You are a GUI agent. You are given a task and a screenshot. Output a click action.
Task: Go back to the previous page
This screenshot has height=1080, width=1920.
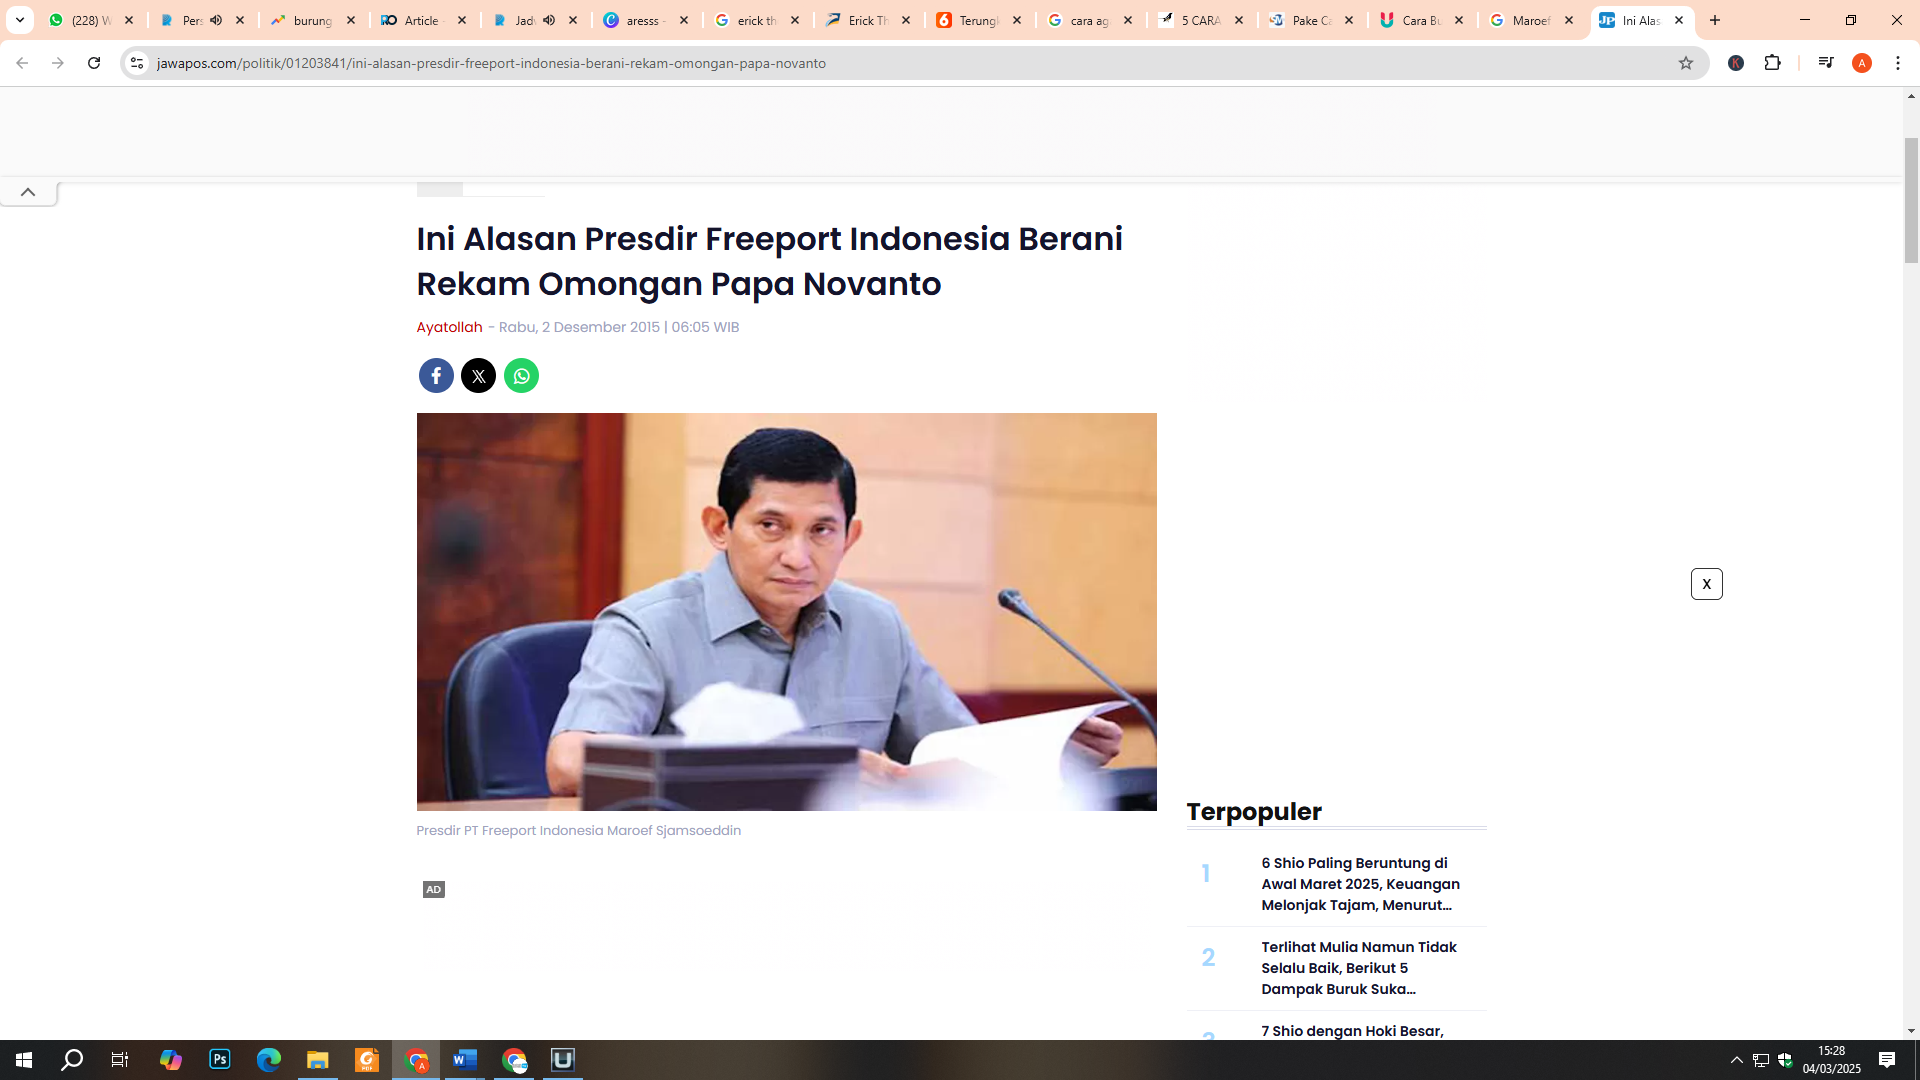(x=21, y=63)
